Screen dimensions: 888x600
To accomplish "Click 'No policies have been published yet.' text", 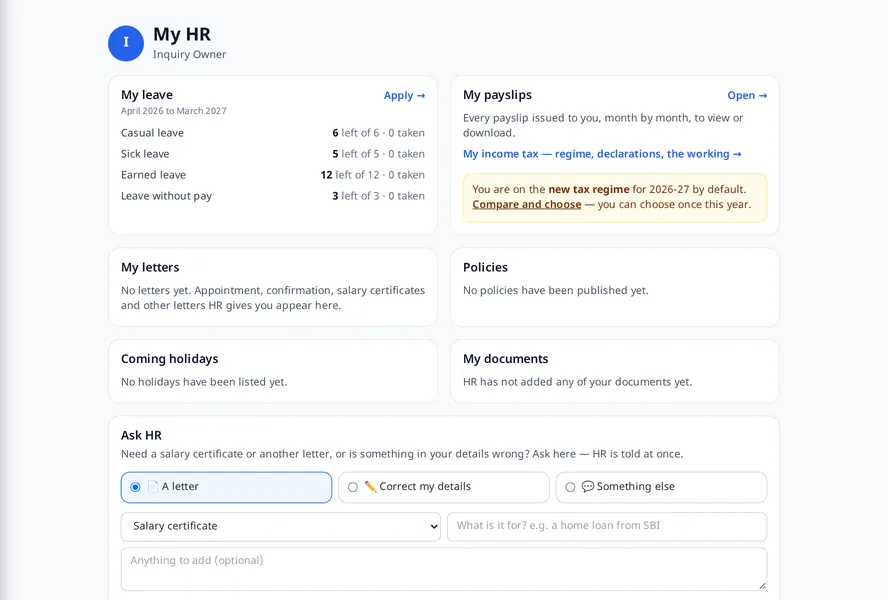I will click(556, 290).
